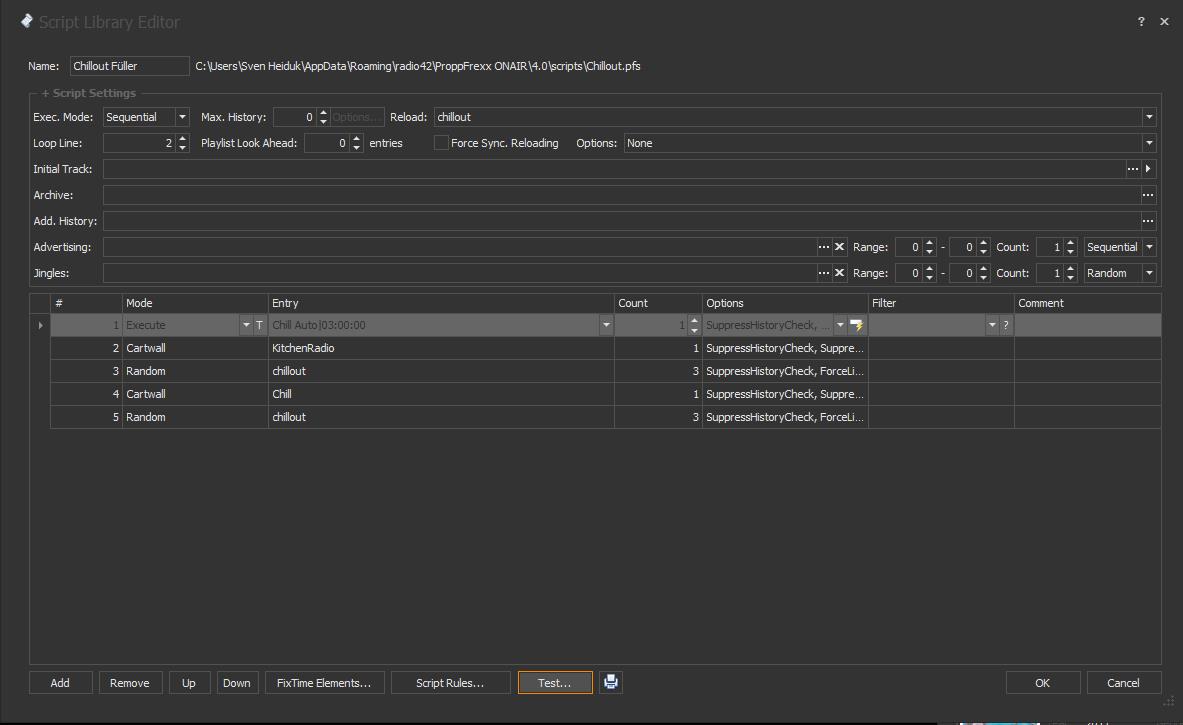Screen dimensions: 1183x725
Task: Click the Add button
Action: [60, 683]
